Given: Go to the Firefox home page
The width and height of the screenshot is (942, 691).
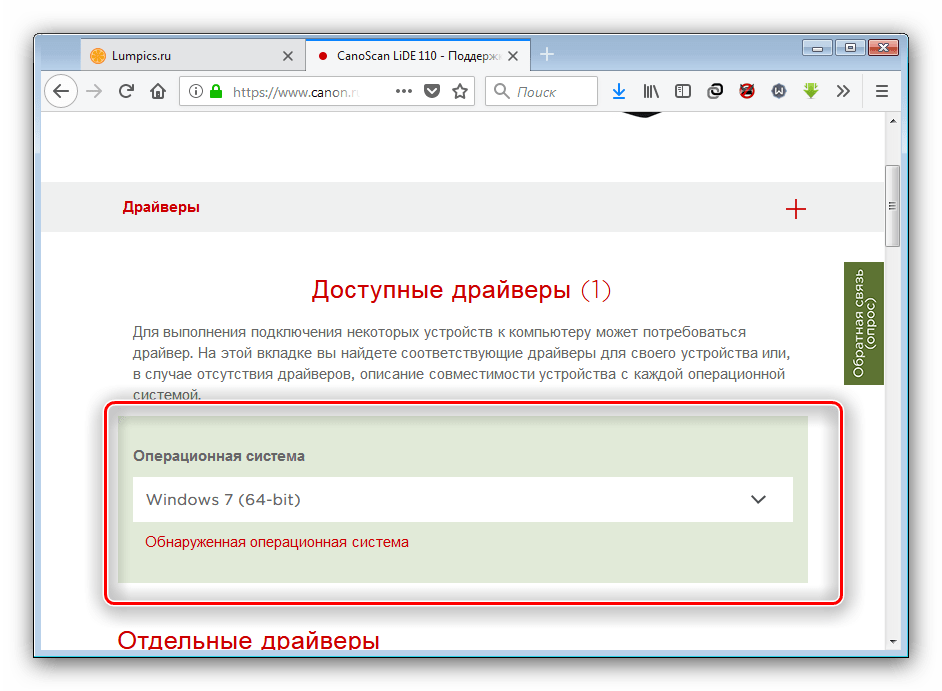Looking at the screenshot, I should point(157,91).
